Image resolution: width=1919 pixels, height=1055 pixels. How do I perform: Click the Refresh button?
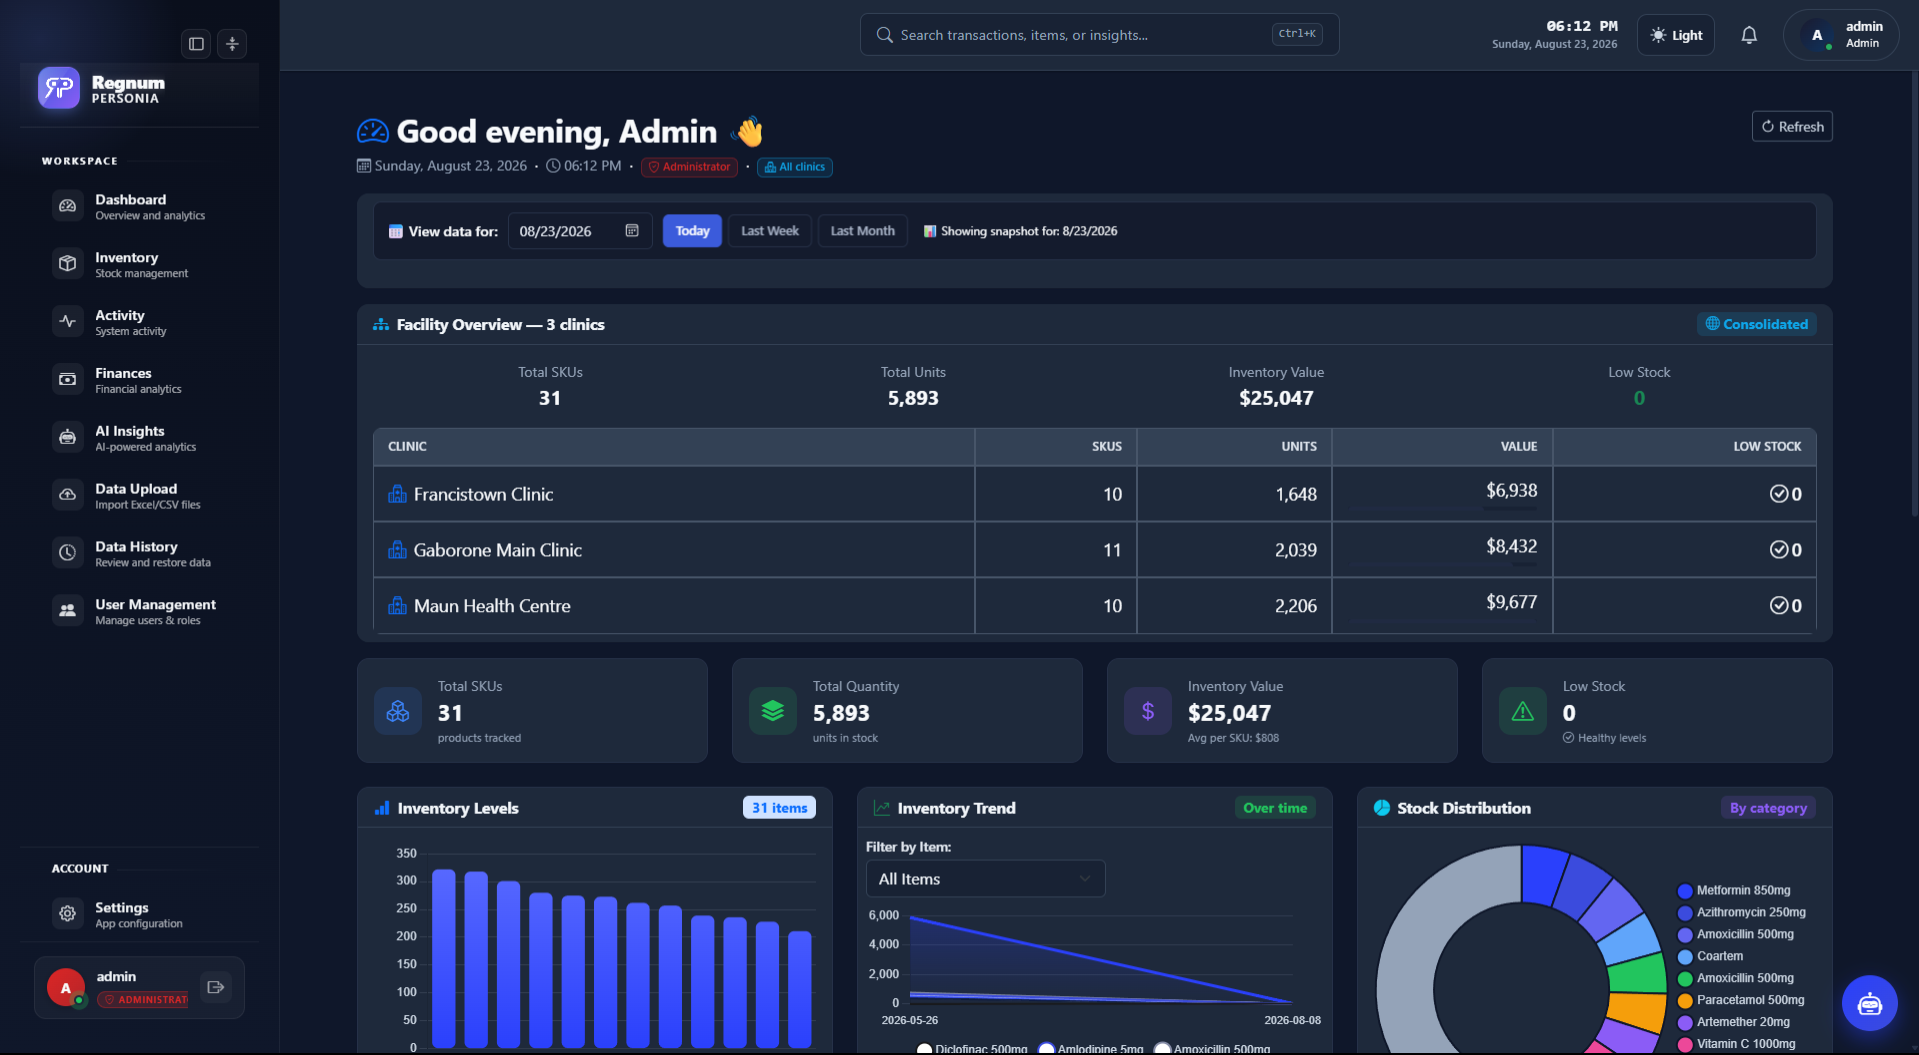[x=1792, y=127]
